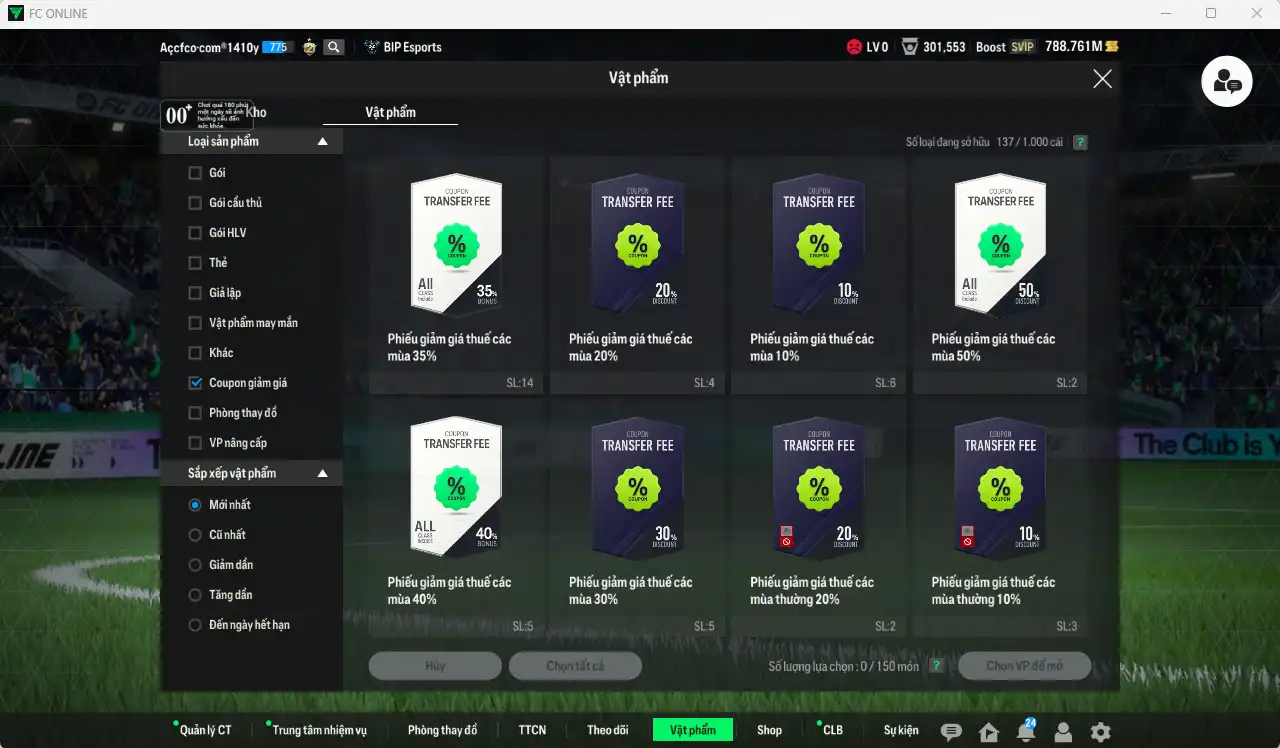
Task: Enable the Gói cầu thủ checkbox
Action: click(196, 203)
